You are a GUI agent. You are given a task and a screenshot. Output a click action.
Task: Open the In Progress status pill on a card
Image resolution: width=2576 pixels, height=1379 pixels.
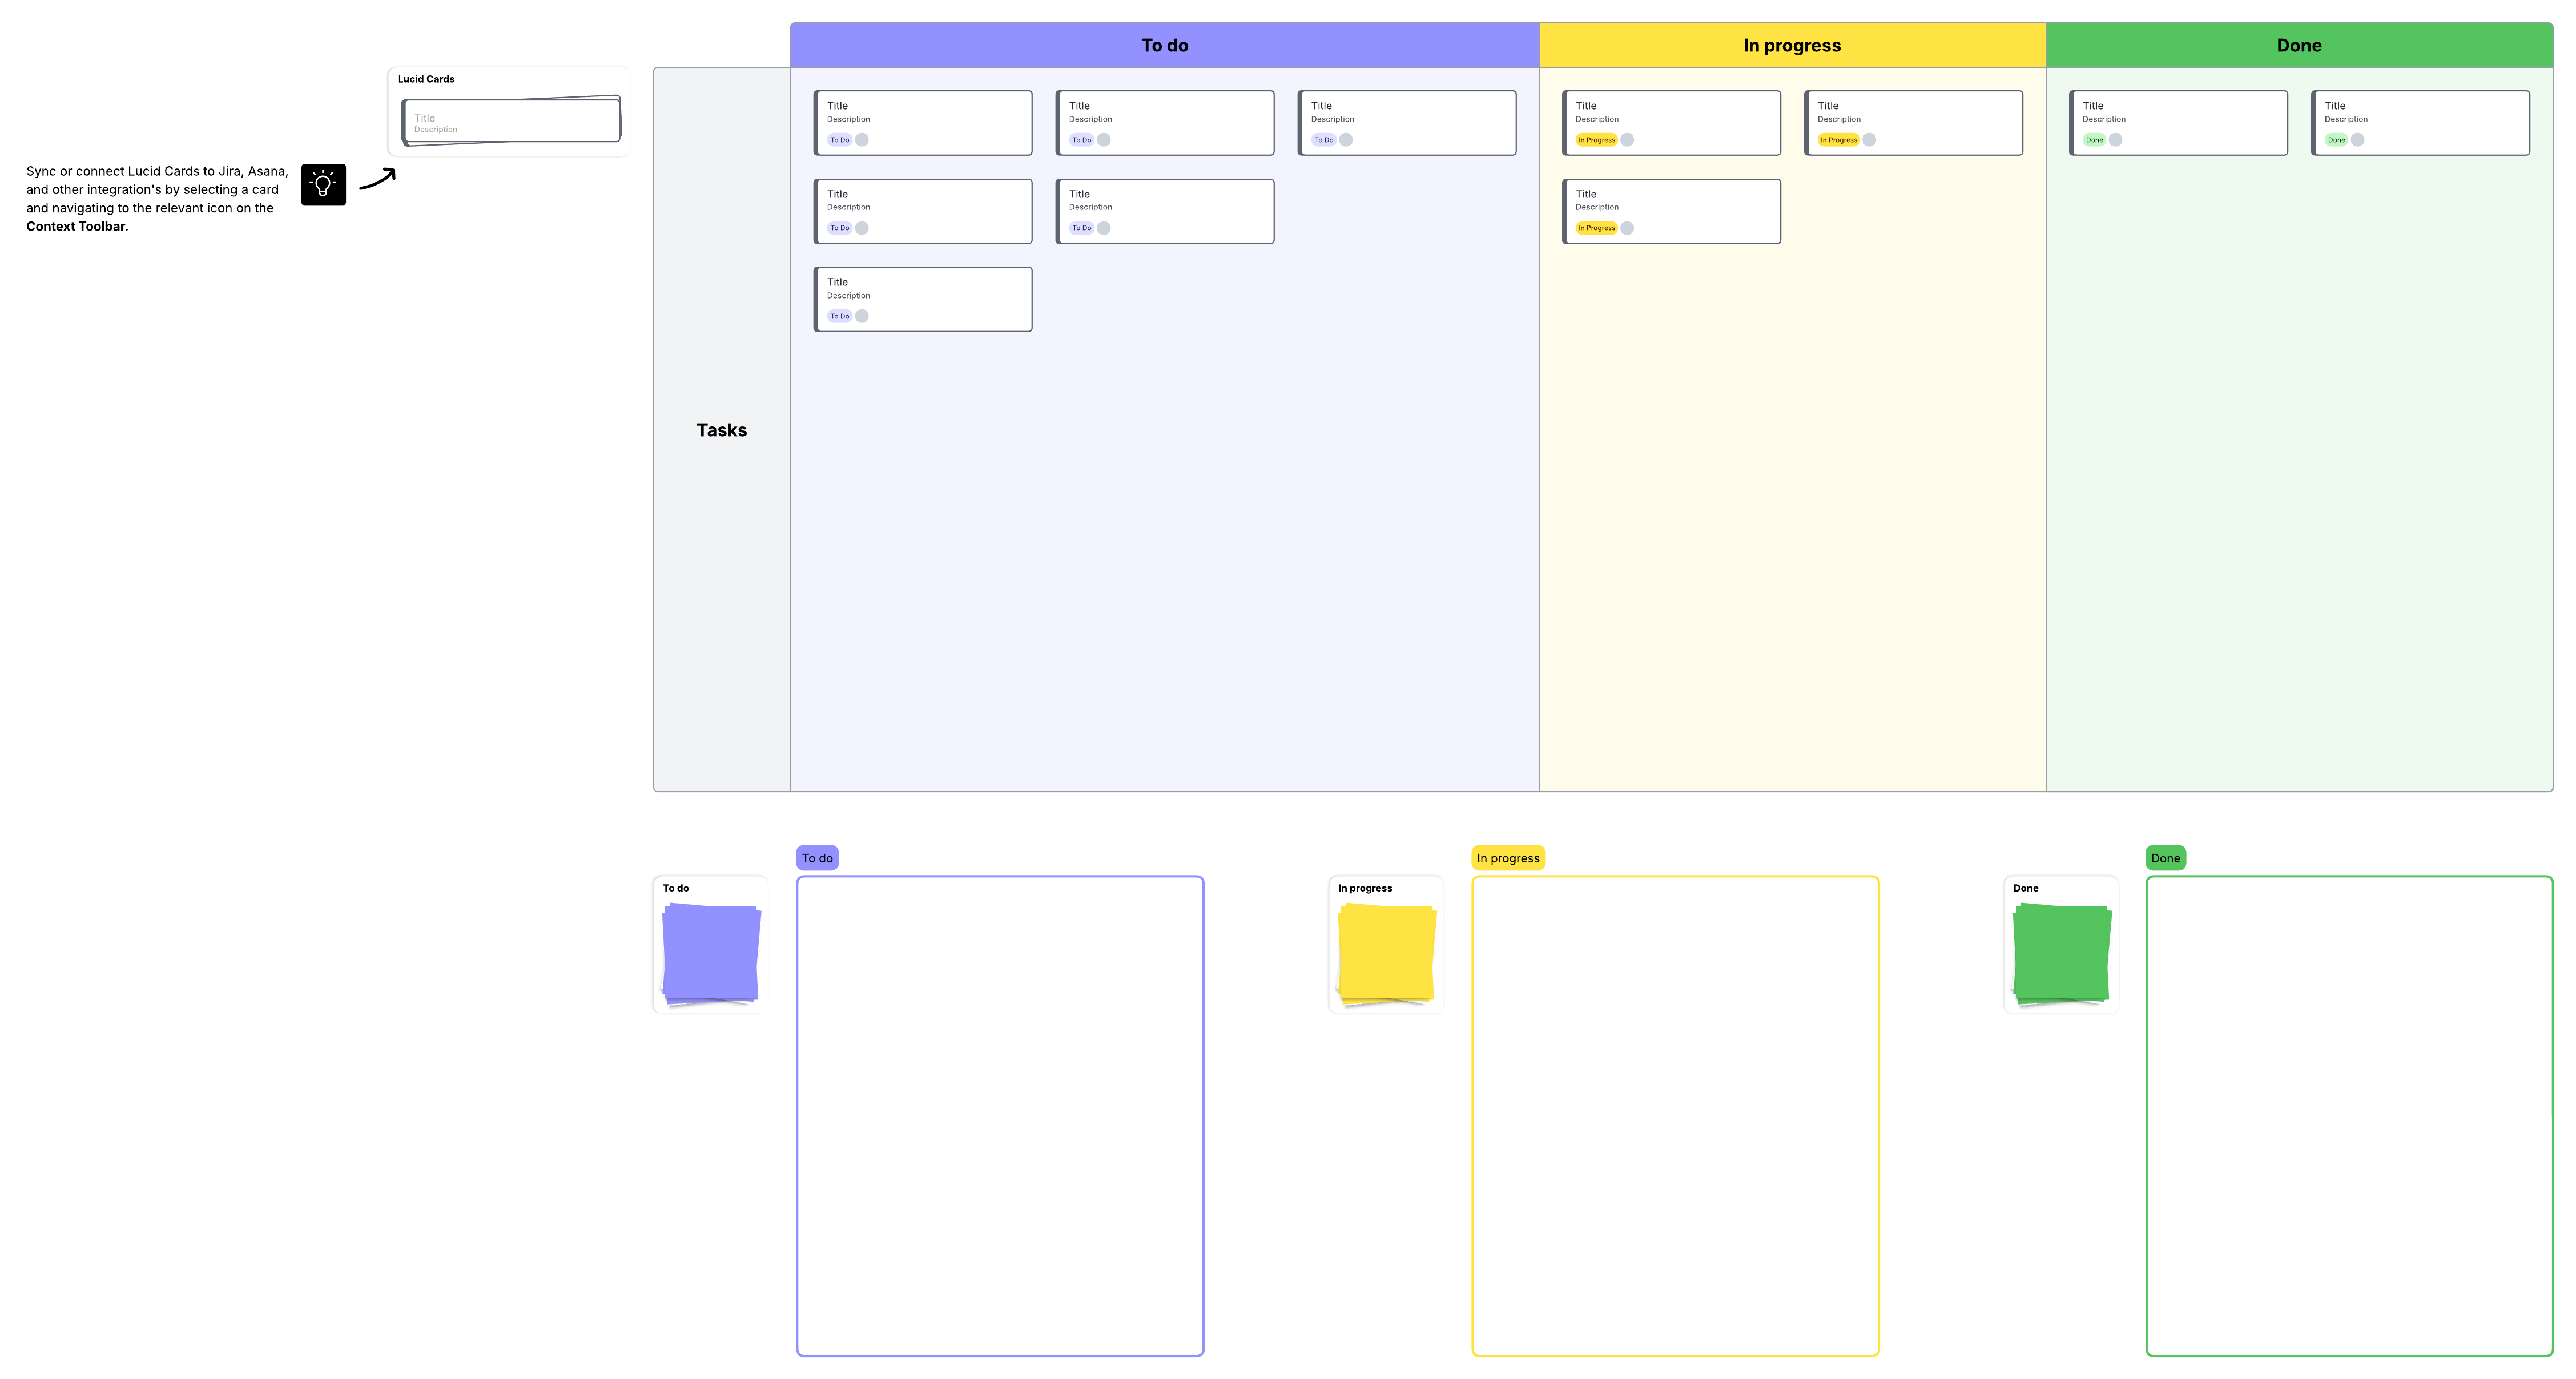click(1597, 140)
